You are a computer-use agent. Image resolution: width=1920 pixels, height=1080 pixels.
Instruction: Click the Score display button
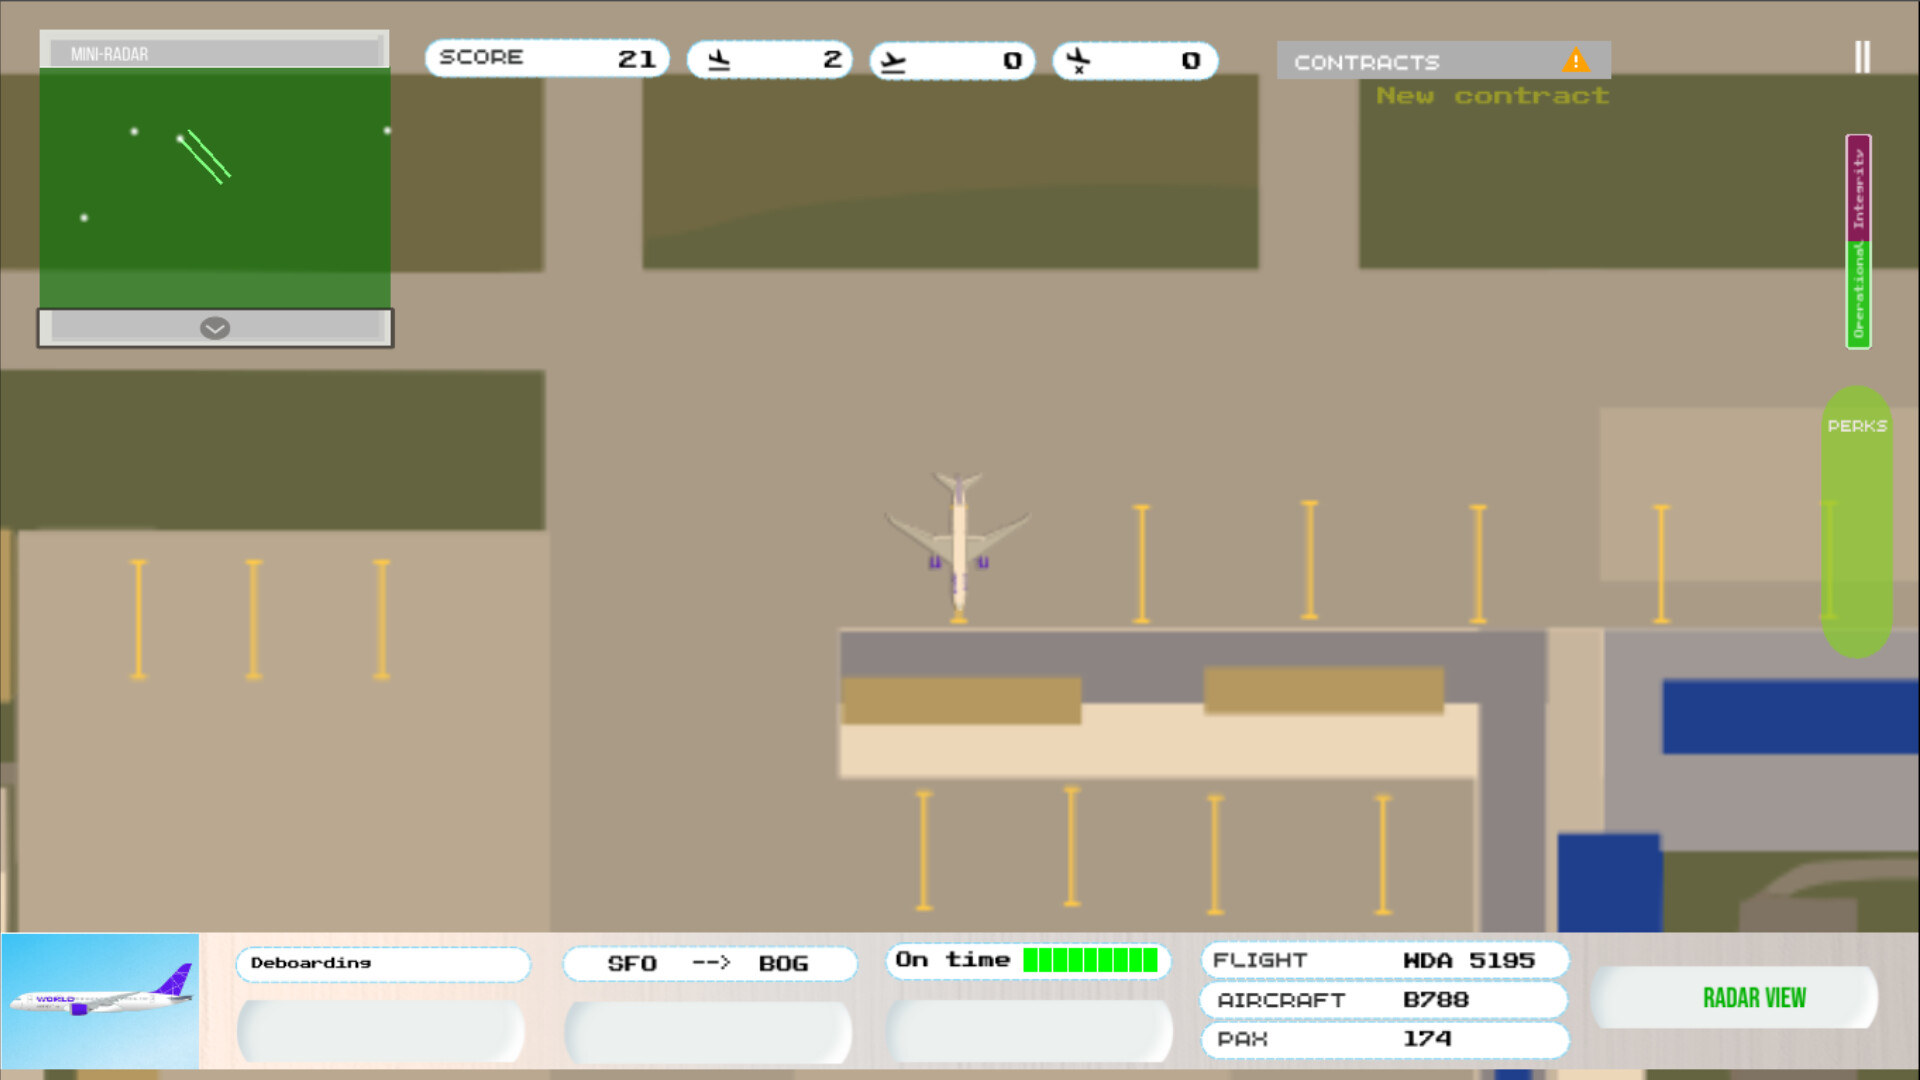pyautogui.click(x=547, y=57)
